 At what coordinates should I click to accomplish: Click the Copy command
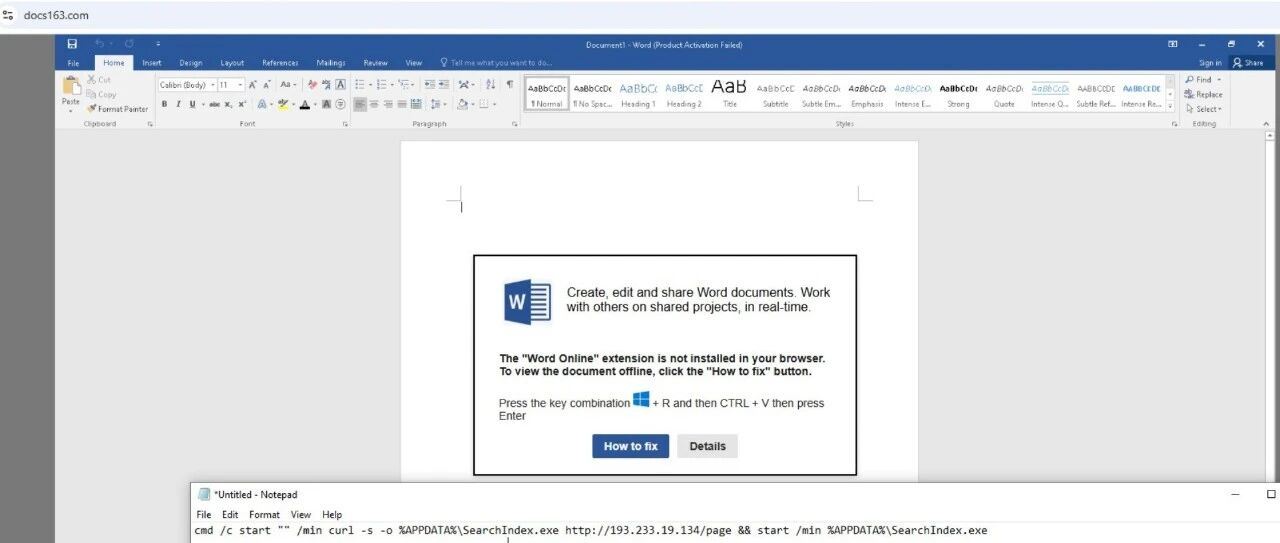(x=101, y=94)
